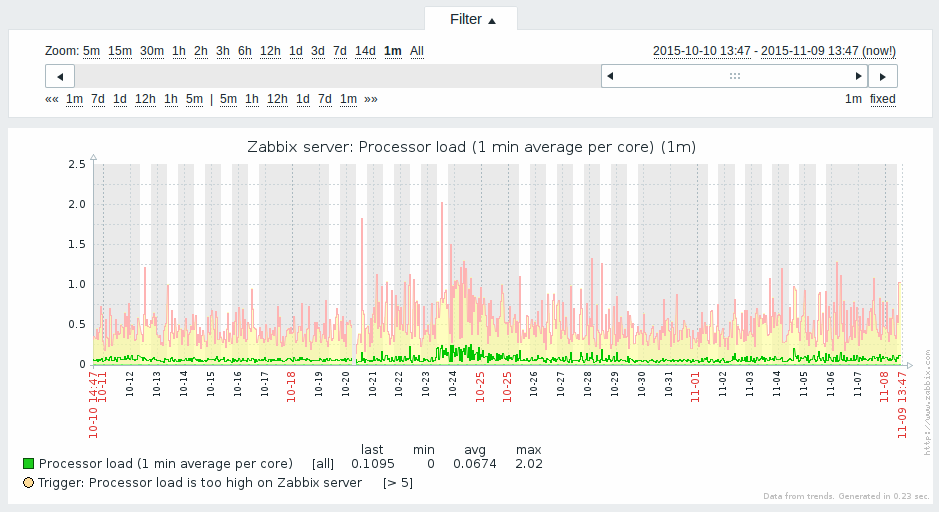The image size is (939, 512).
Task: Toggle the fixed/dynamic period link
Action: [x=883, y=99]
